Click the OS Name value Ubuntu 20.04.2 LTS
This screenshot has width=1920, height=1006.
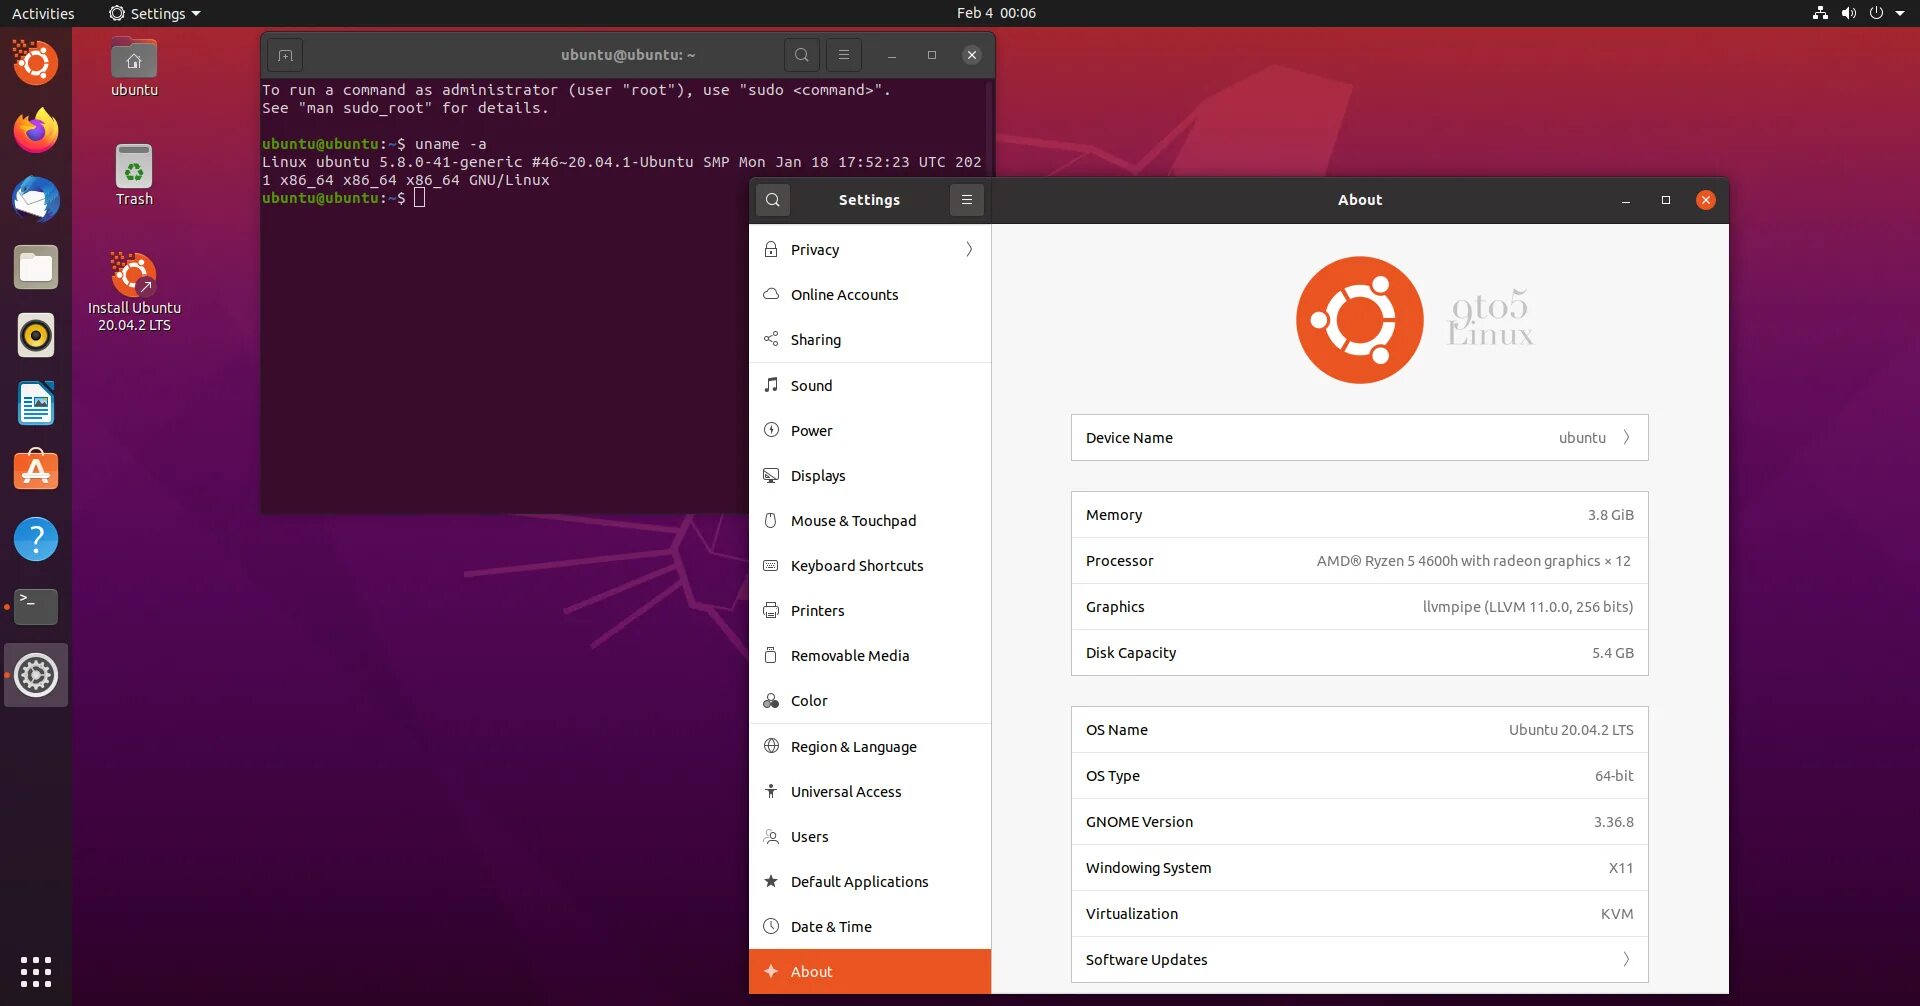pos(1571,730)
